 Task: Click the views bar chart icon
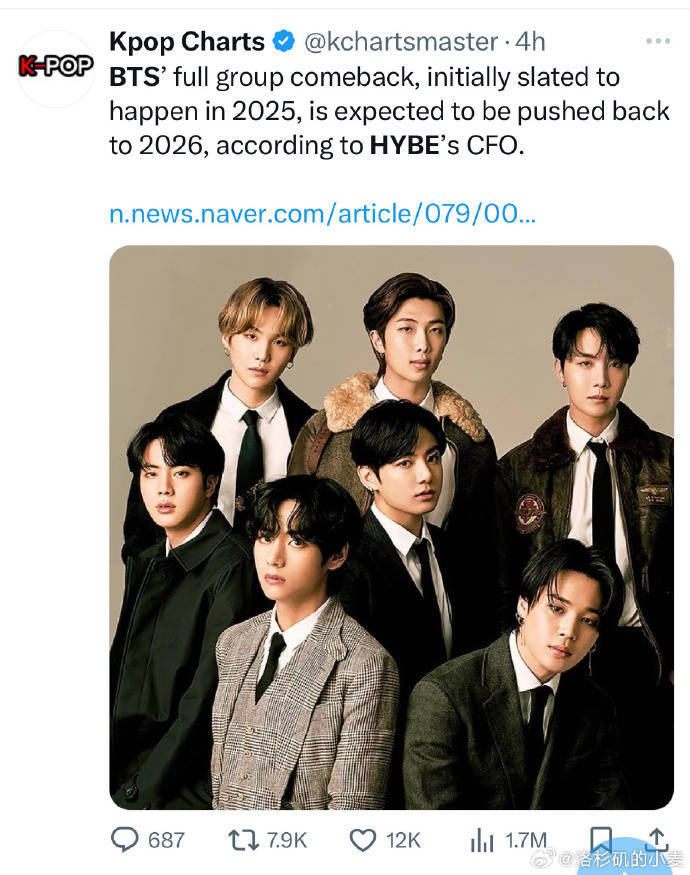pyautogui.click(x=484, y=839)
